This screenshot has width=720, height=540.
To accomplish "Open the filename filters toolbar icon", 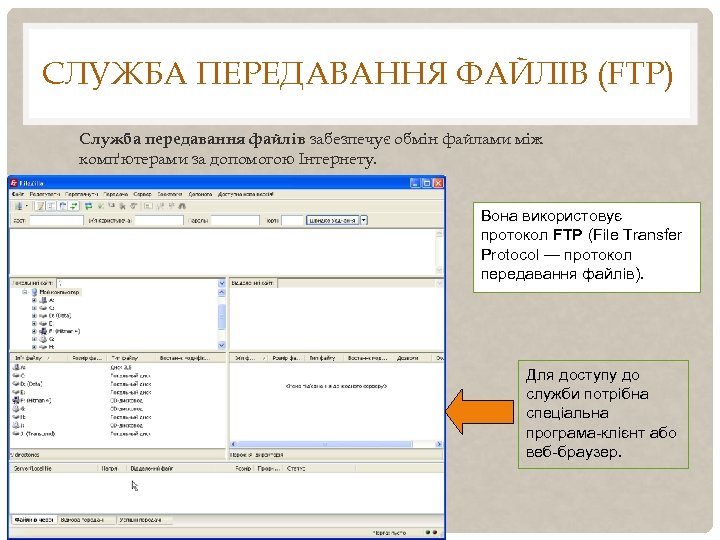I will (148, 206).
